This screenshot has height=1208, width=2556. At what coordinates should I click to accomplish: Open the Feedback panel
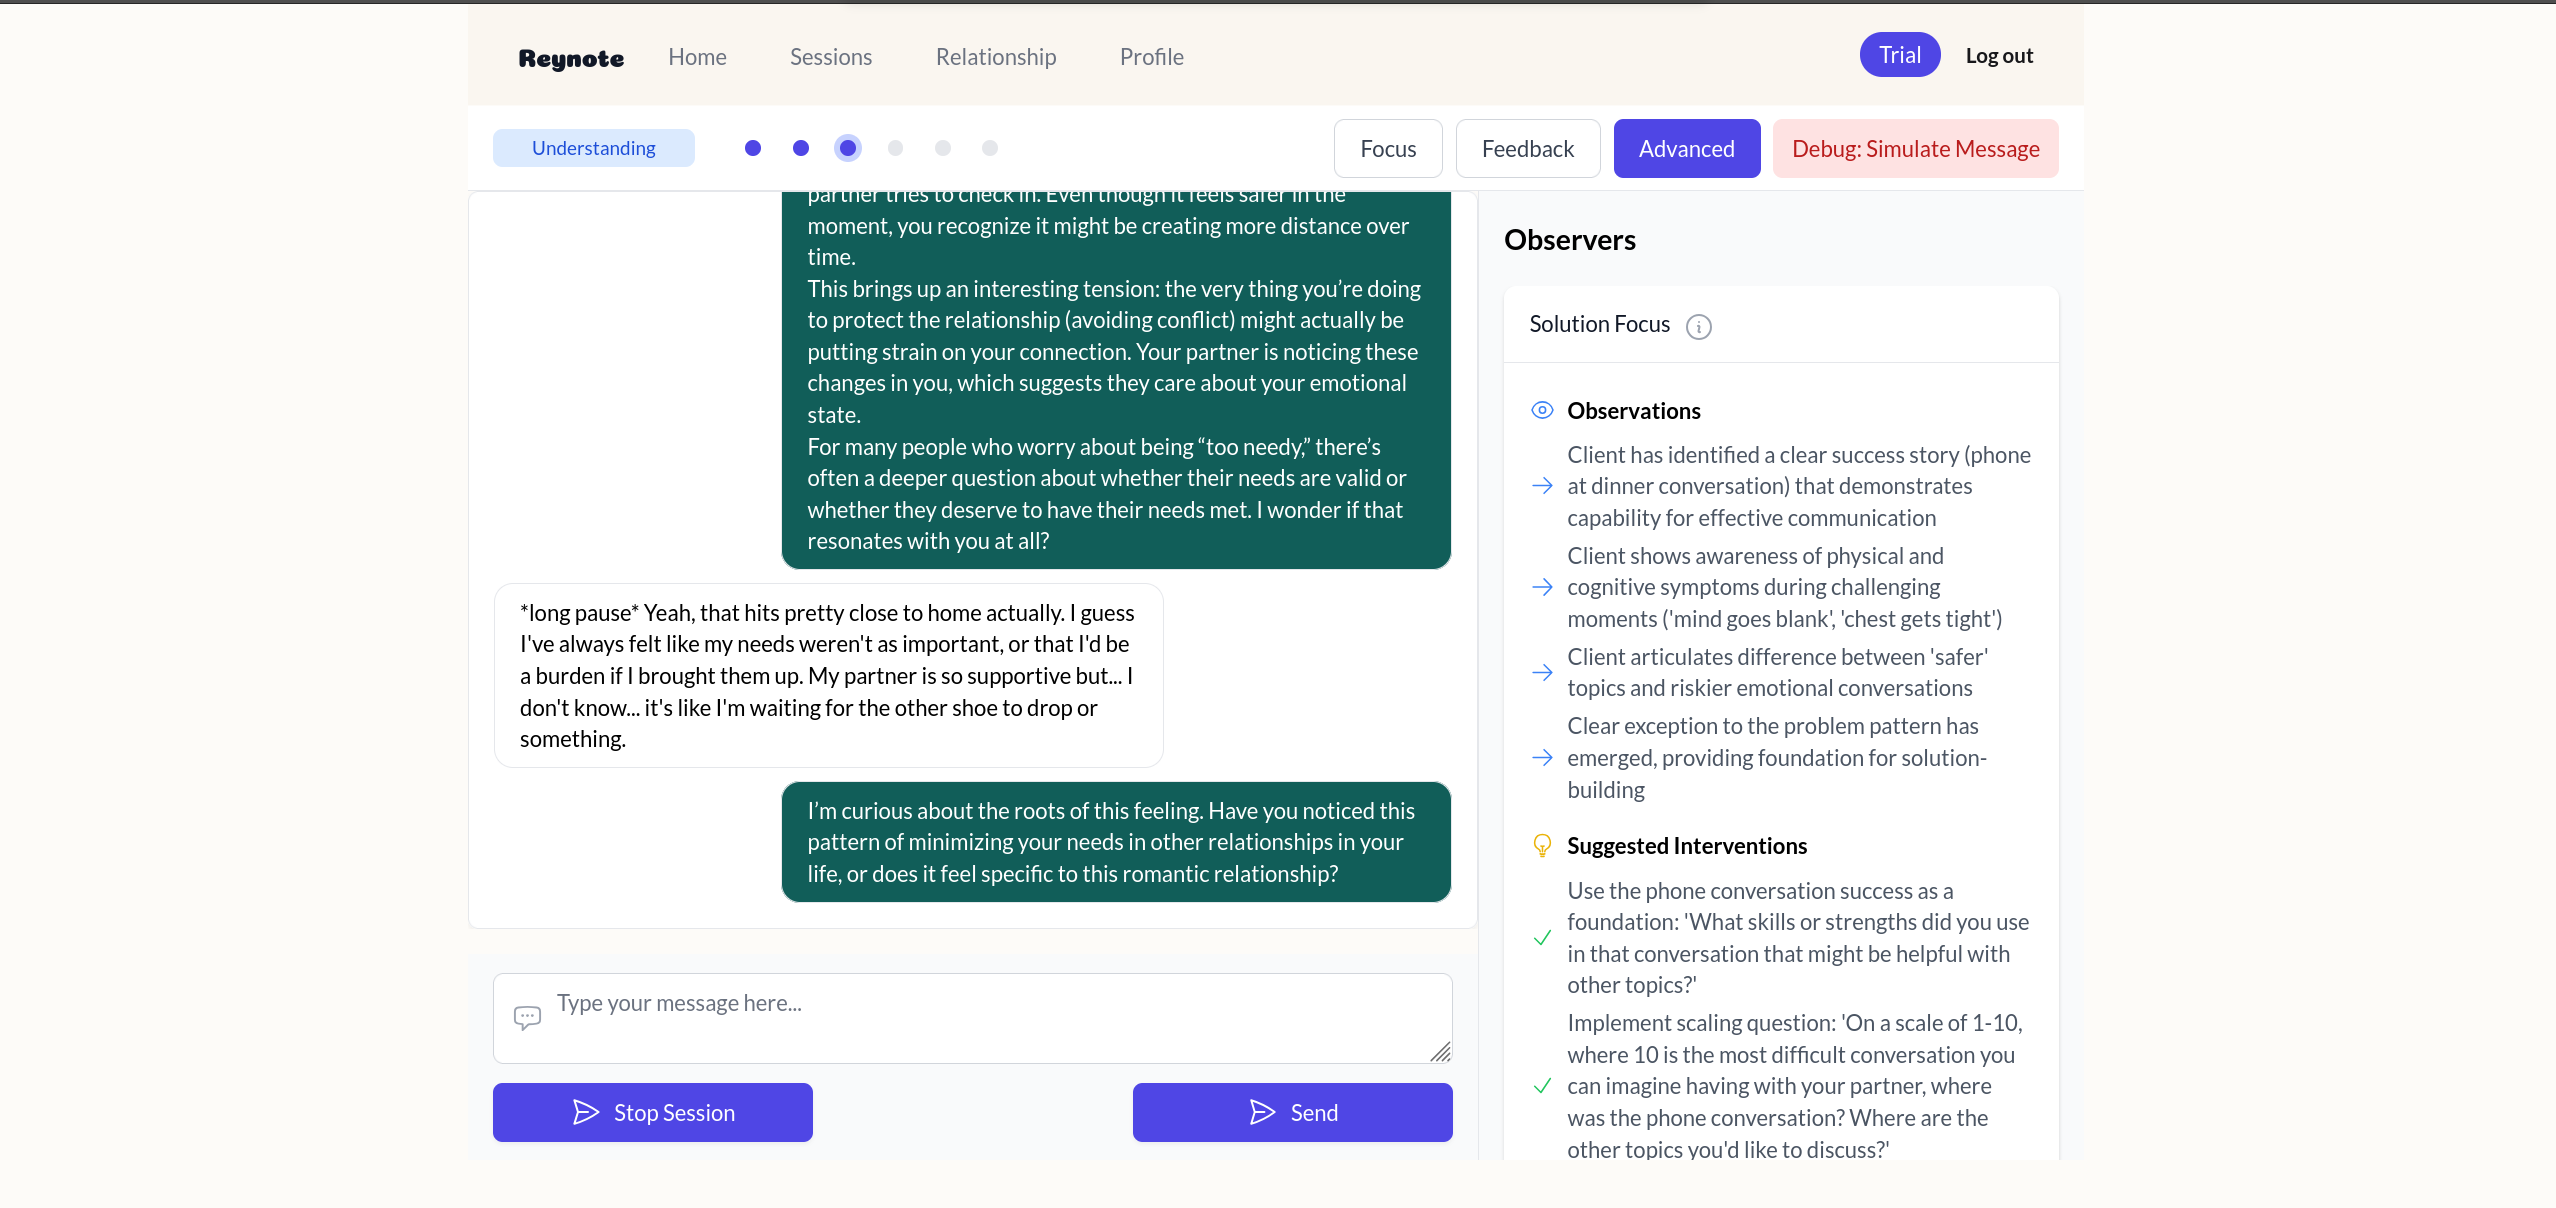[1527, 149]
